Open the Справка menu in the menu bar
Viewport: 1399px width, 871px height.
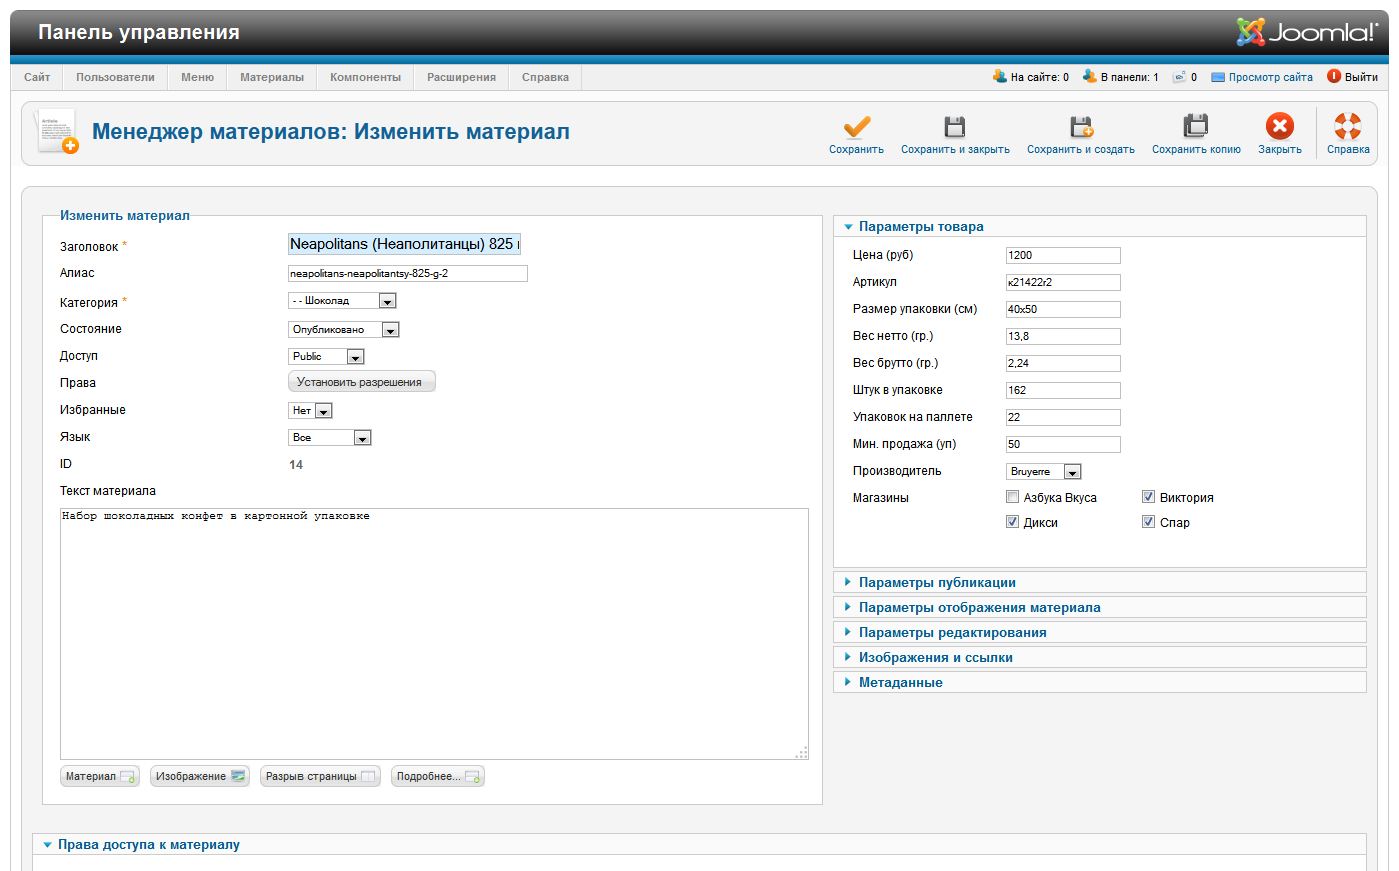[x=545, y=77]
